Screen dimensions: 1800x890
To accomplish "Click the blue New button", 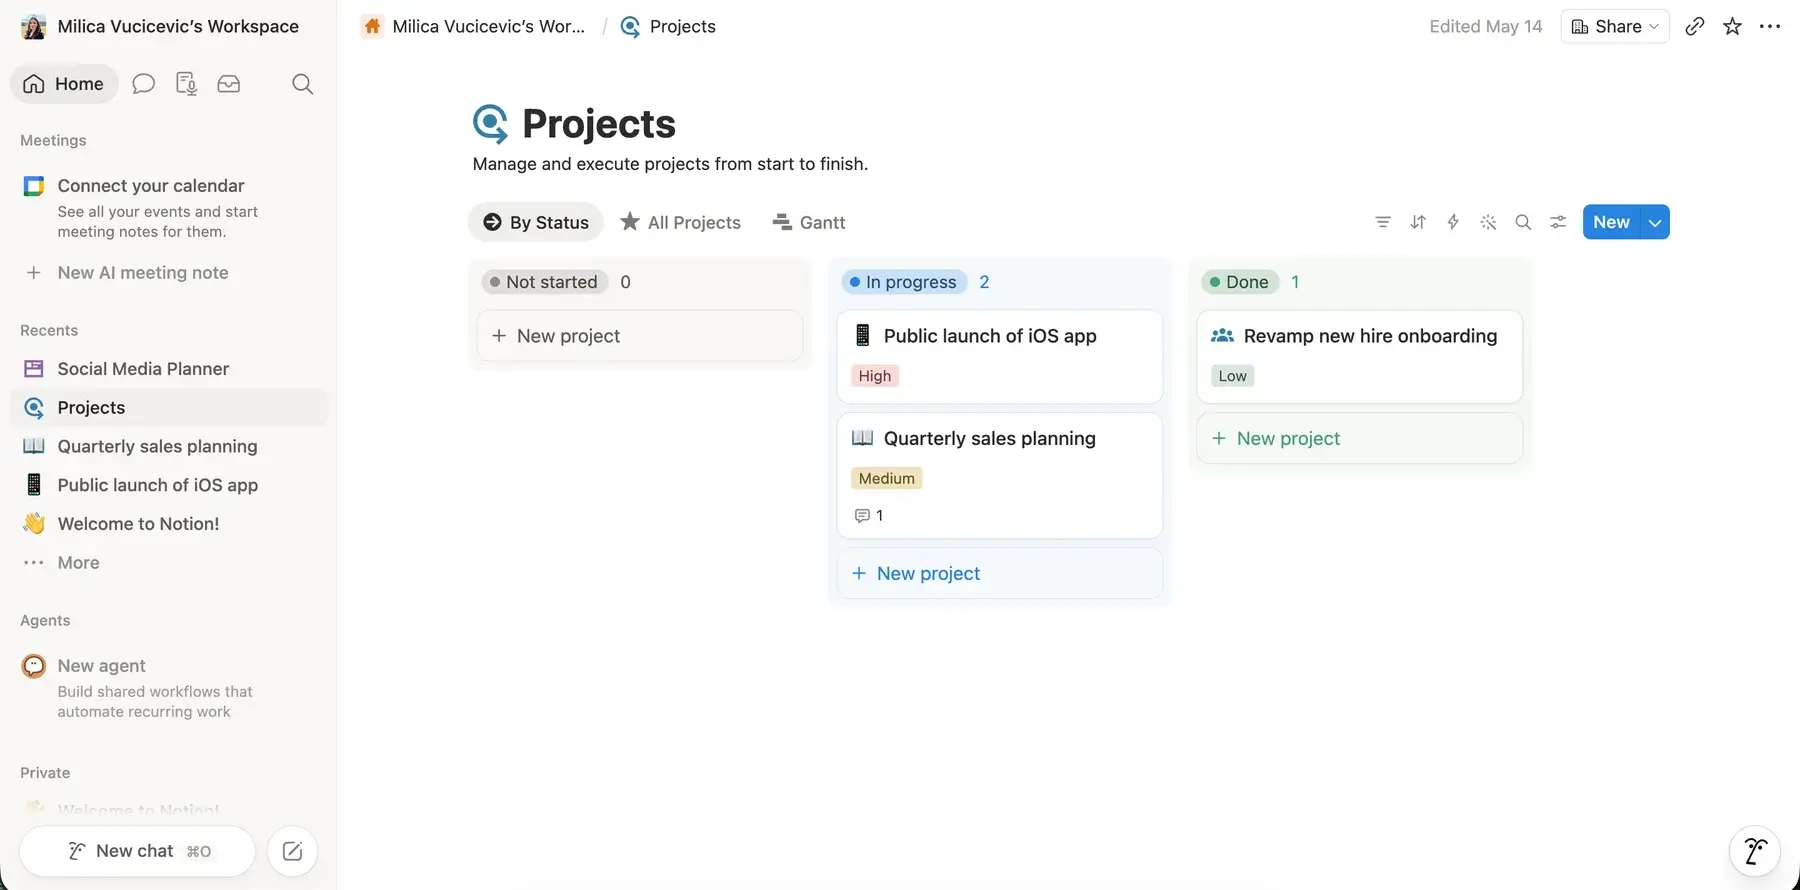I will pyautogui.click(x=1611, y=222).
